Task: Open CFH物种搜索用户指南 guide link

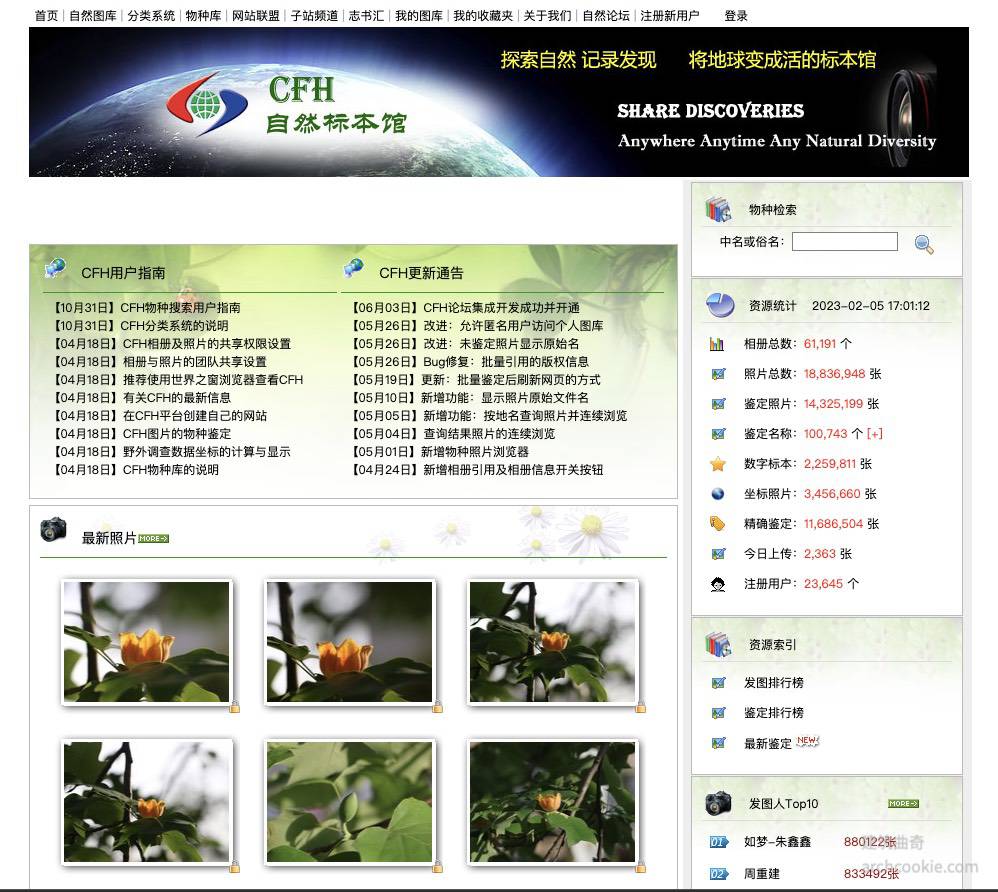Action: pyautogui.click(x=180, y=308)
